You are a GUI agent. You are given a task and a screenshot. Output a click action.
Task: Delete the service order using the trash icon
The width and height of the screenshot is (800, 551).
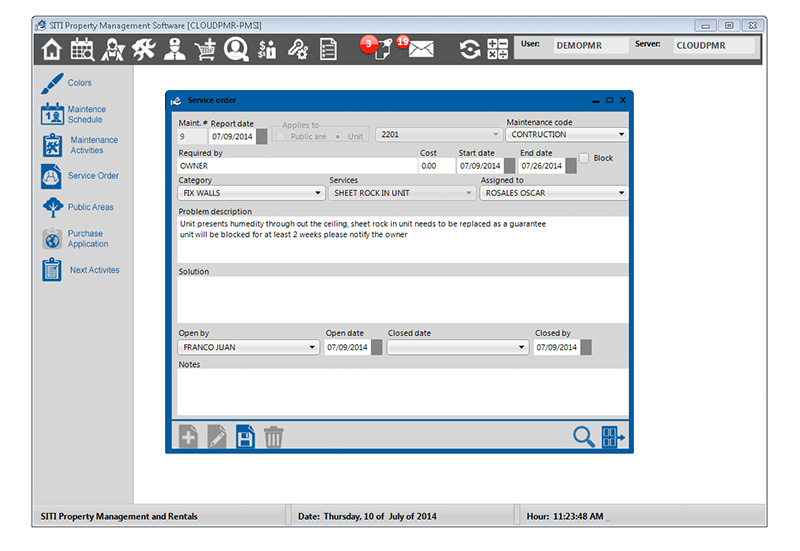(x=274, y=436)
